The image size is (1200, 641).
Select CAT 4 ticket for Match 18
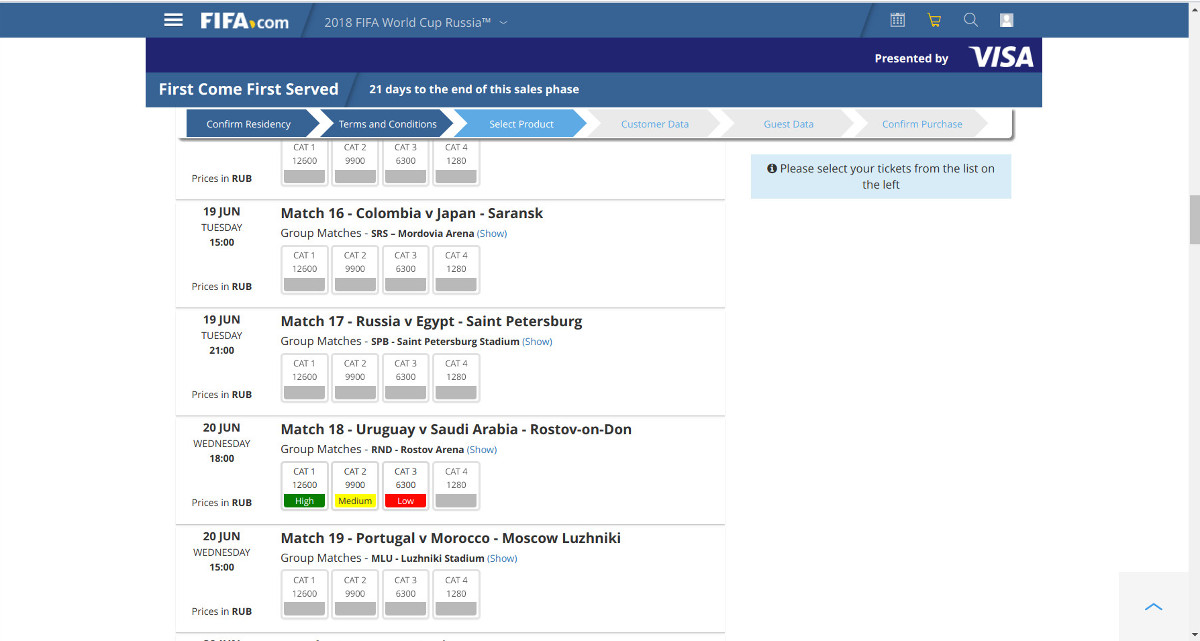(456, 486)
